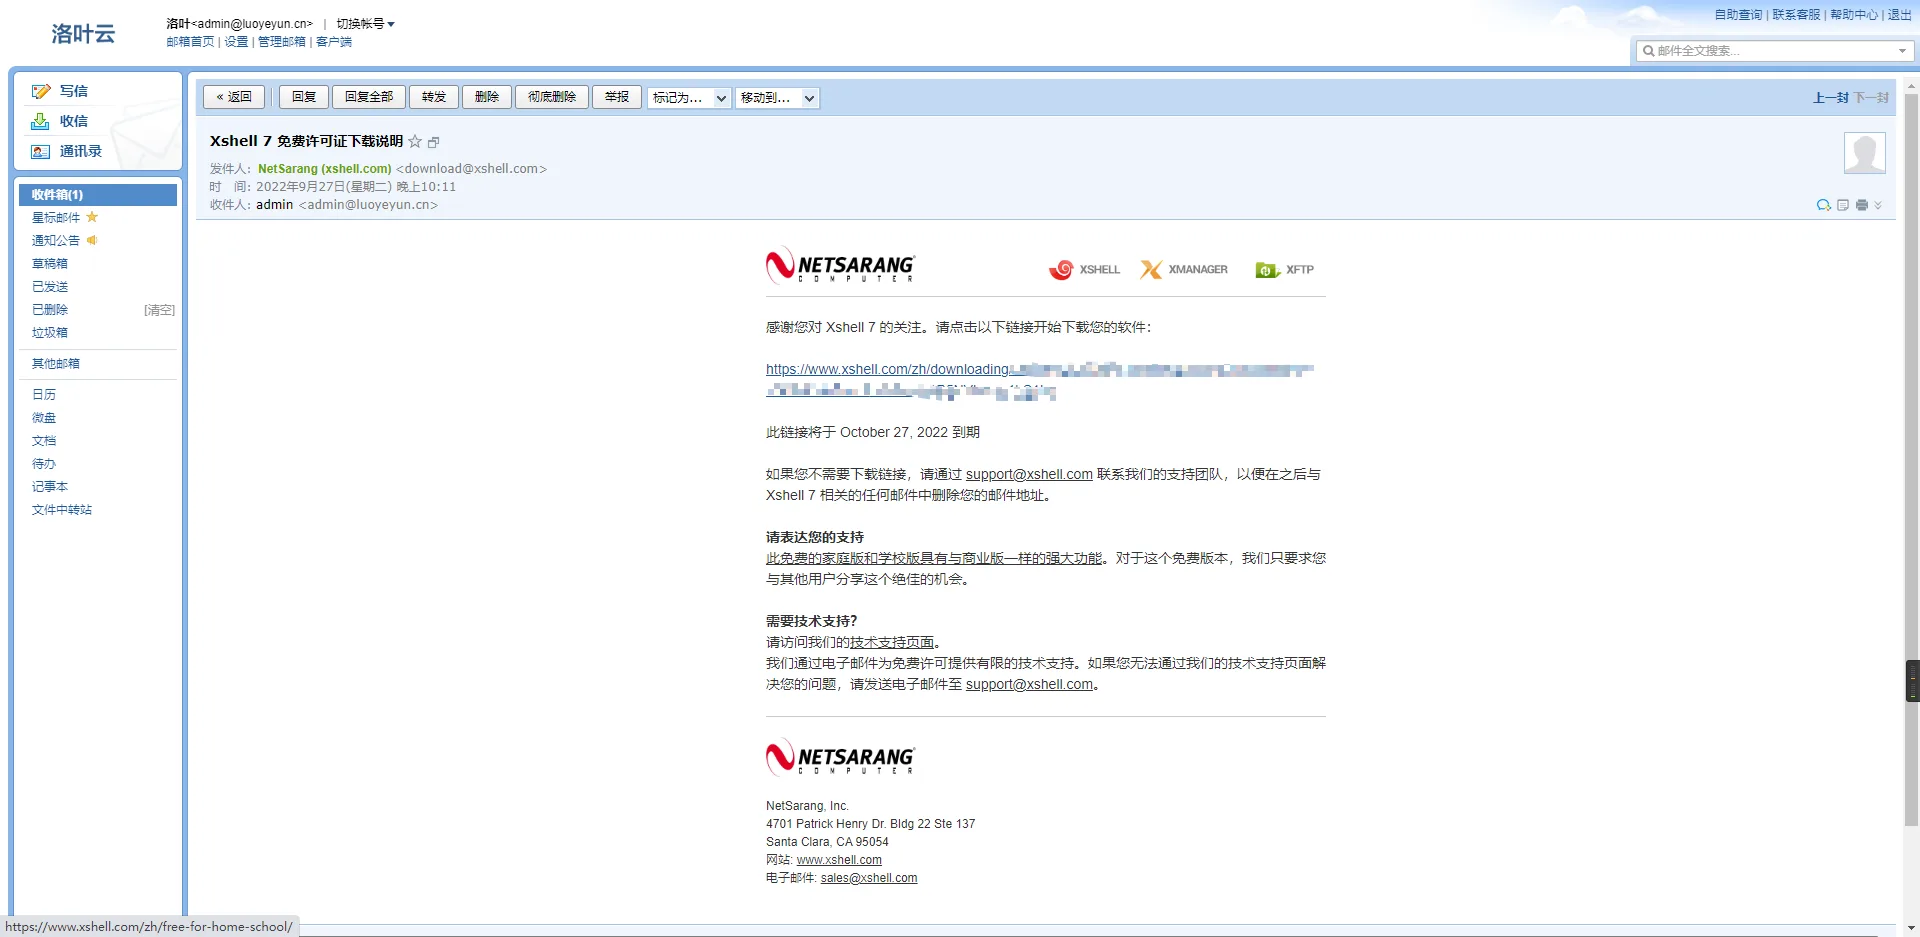Open the 记事本 notepad item

pos(50,487)
